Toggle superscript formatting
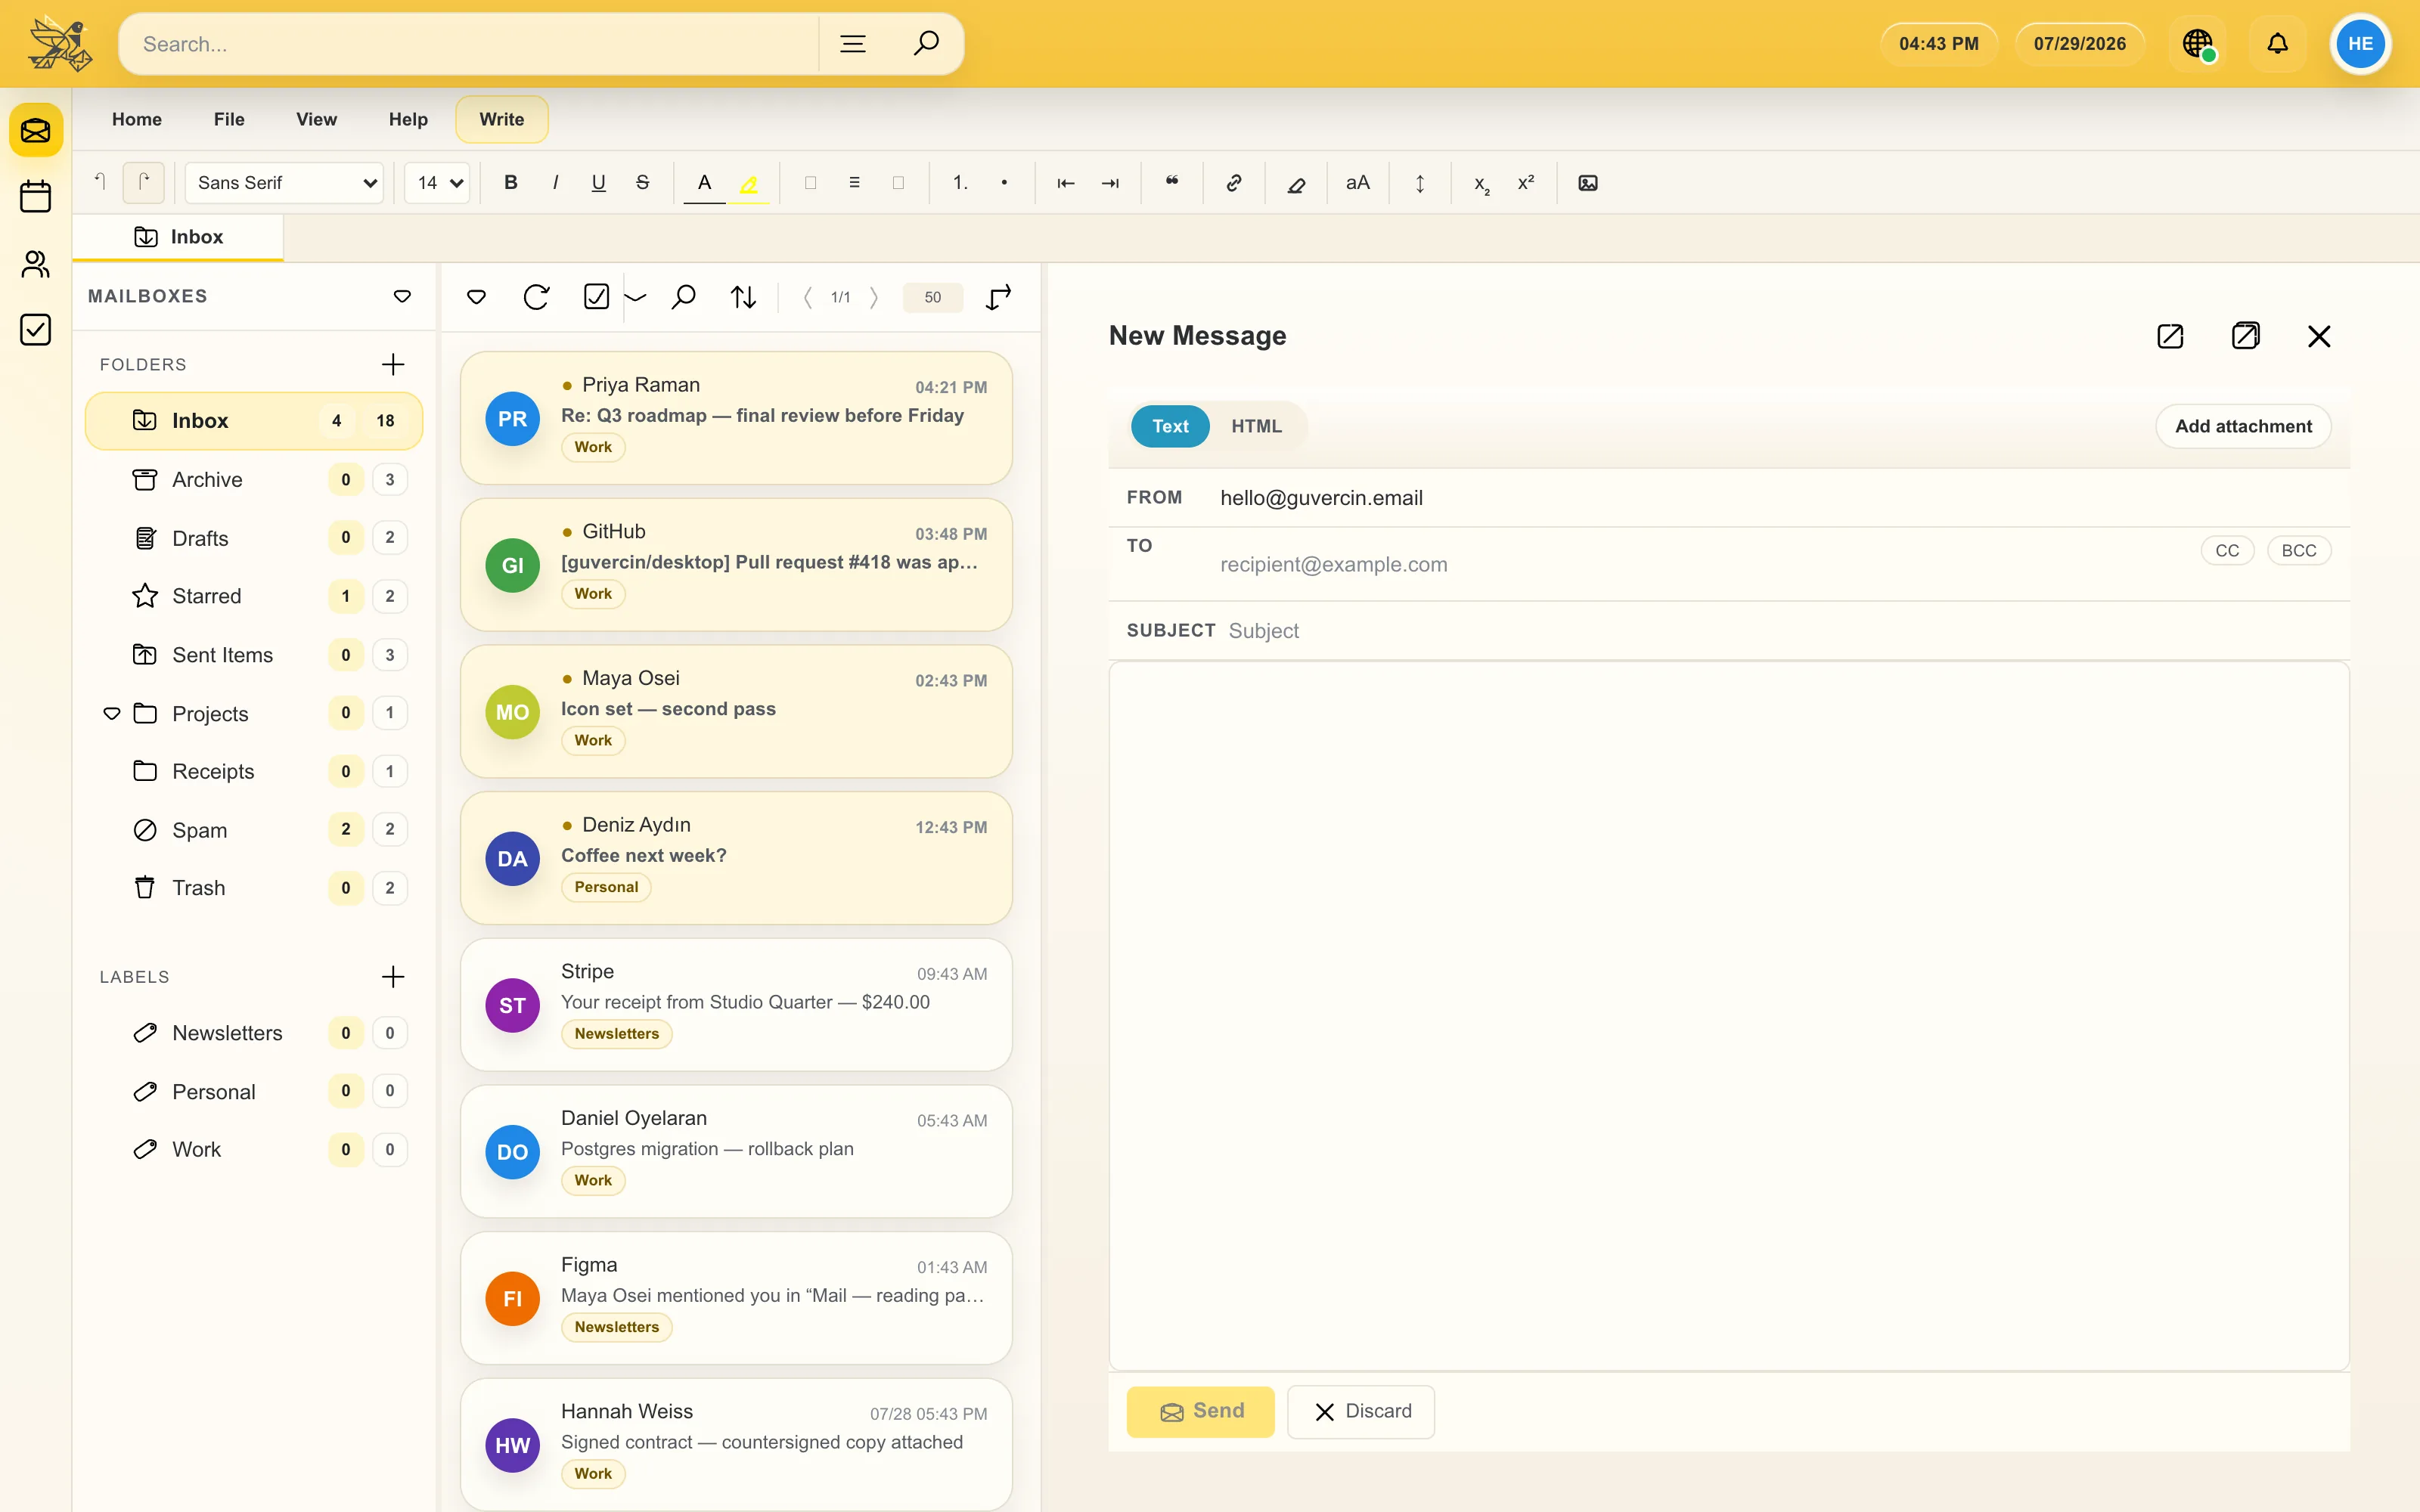Image resolution: width=2420 pixels, height=1512 pixels. 1526,182
